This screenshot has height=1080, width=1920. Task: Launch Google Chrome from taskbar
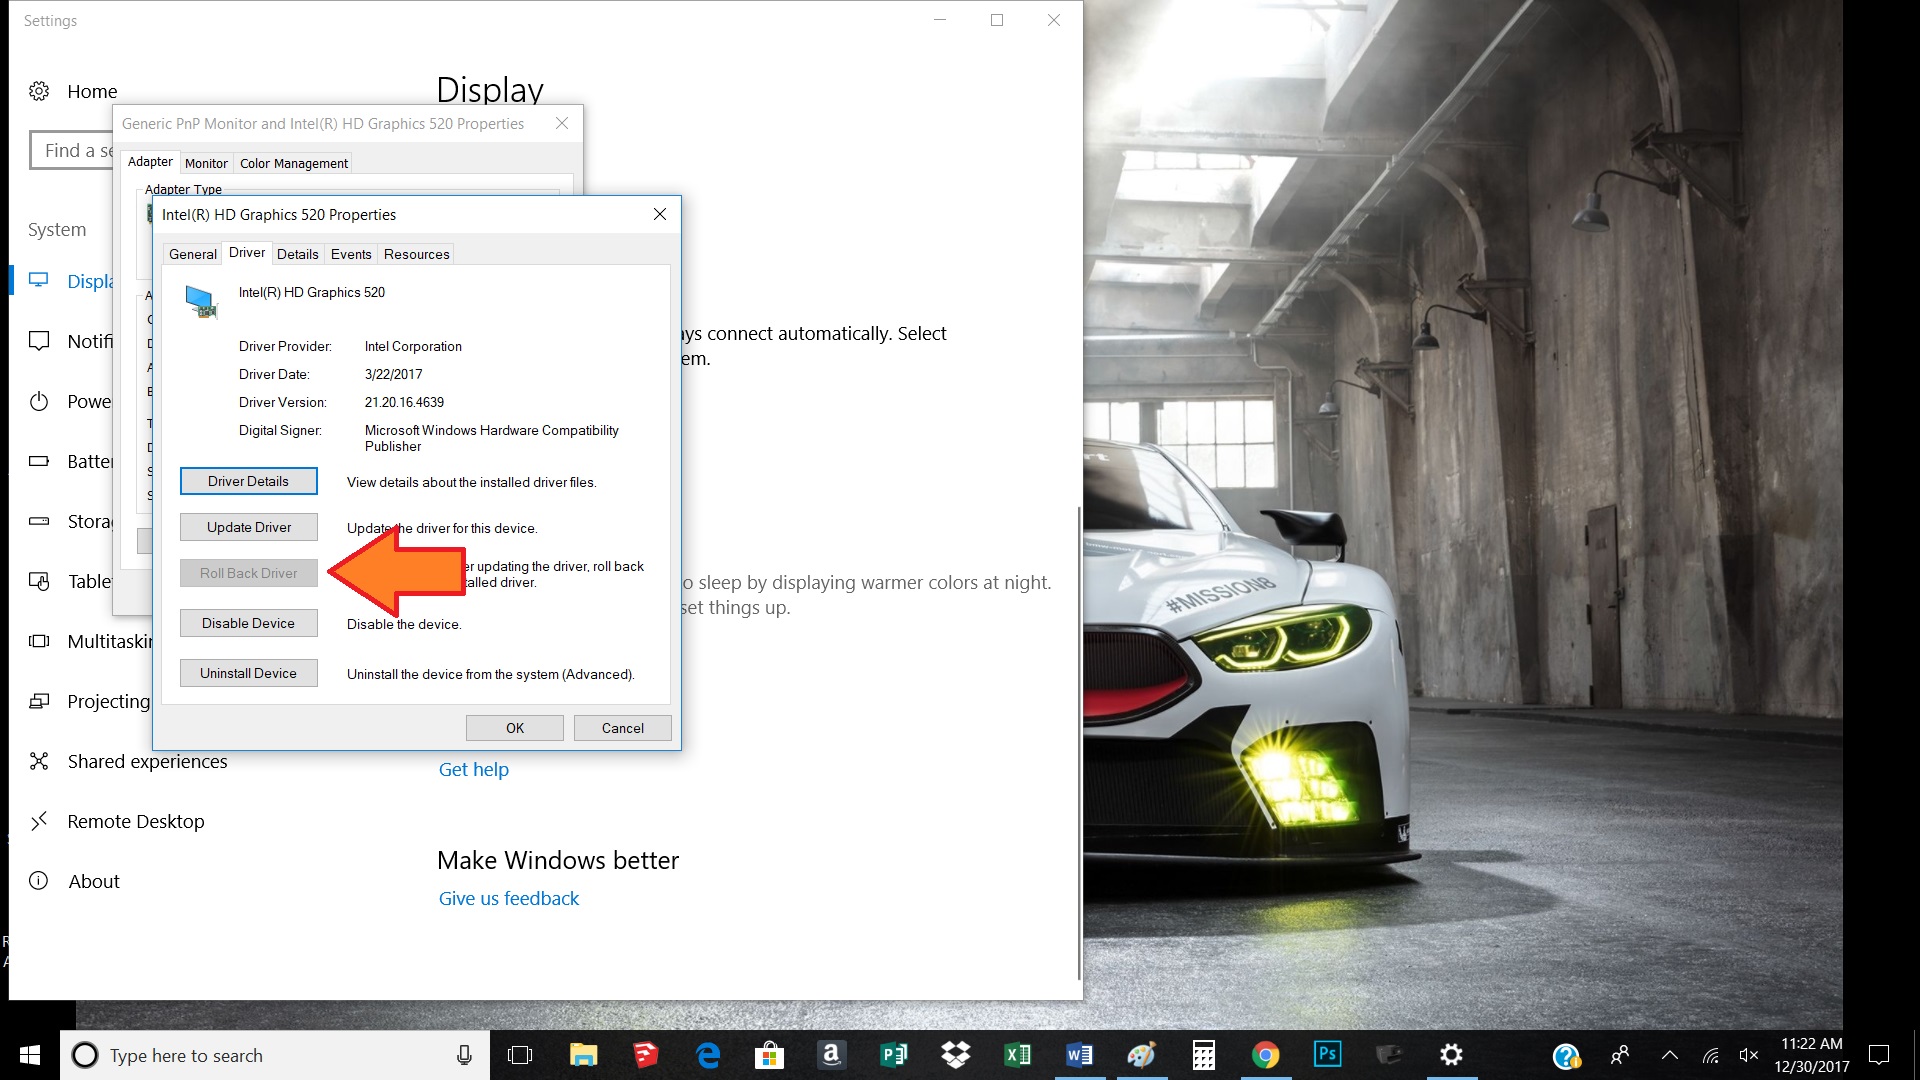[1265, 1054]
